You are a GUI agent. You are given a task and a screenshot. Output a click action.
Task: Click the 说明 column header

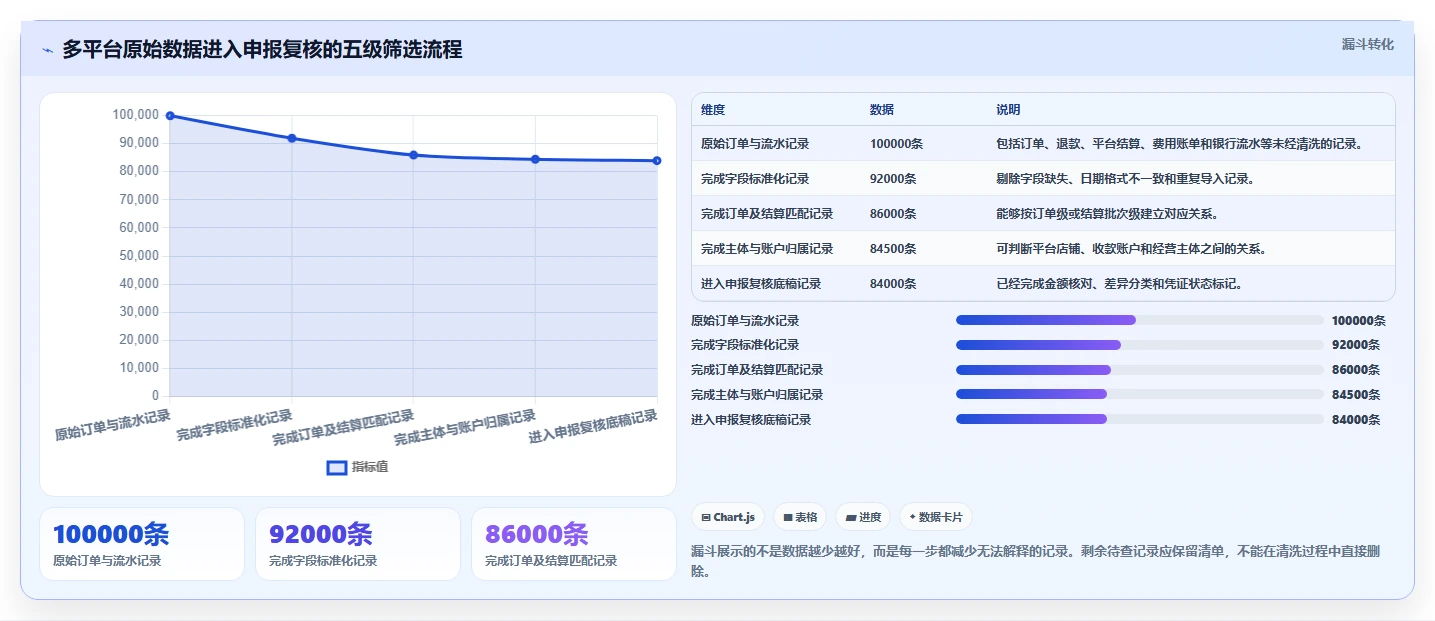[x=1008, y=109]
